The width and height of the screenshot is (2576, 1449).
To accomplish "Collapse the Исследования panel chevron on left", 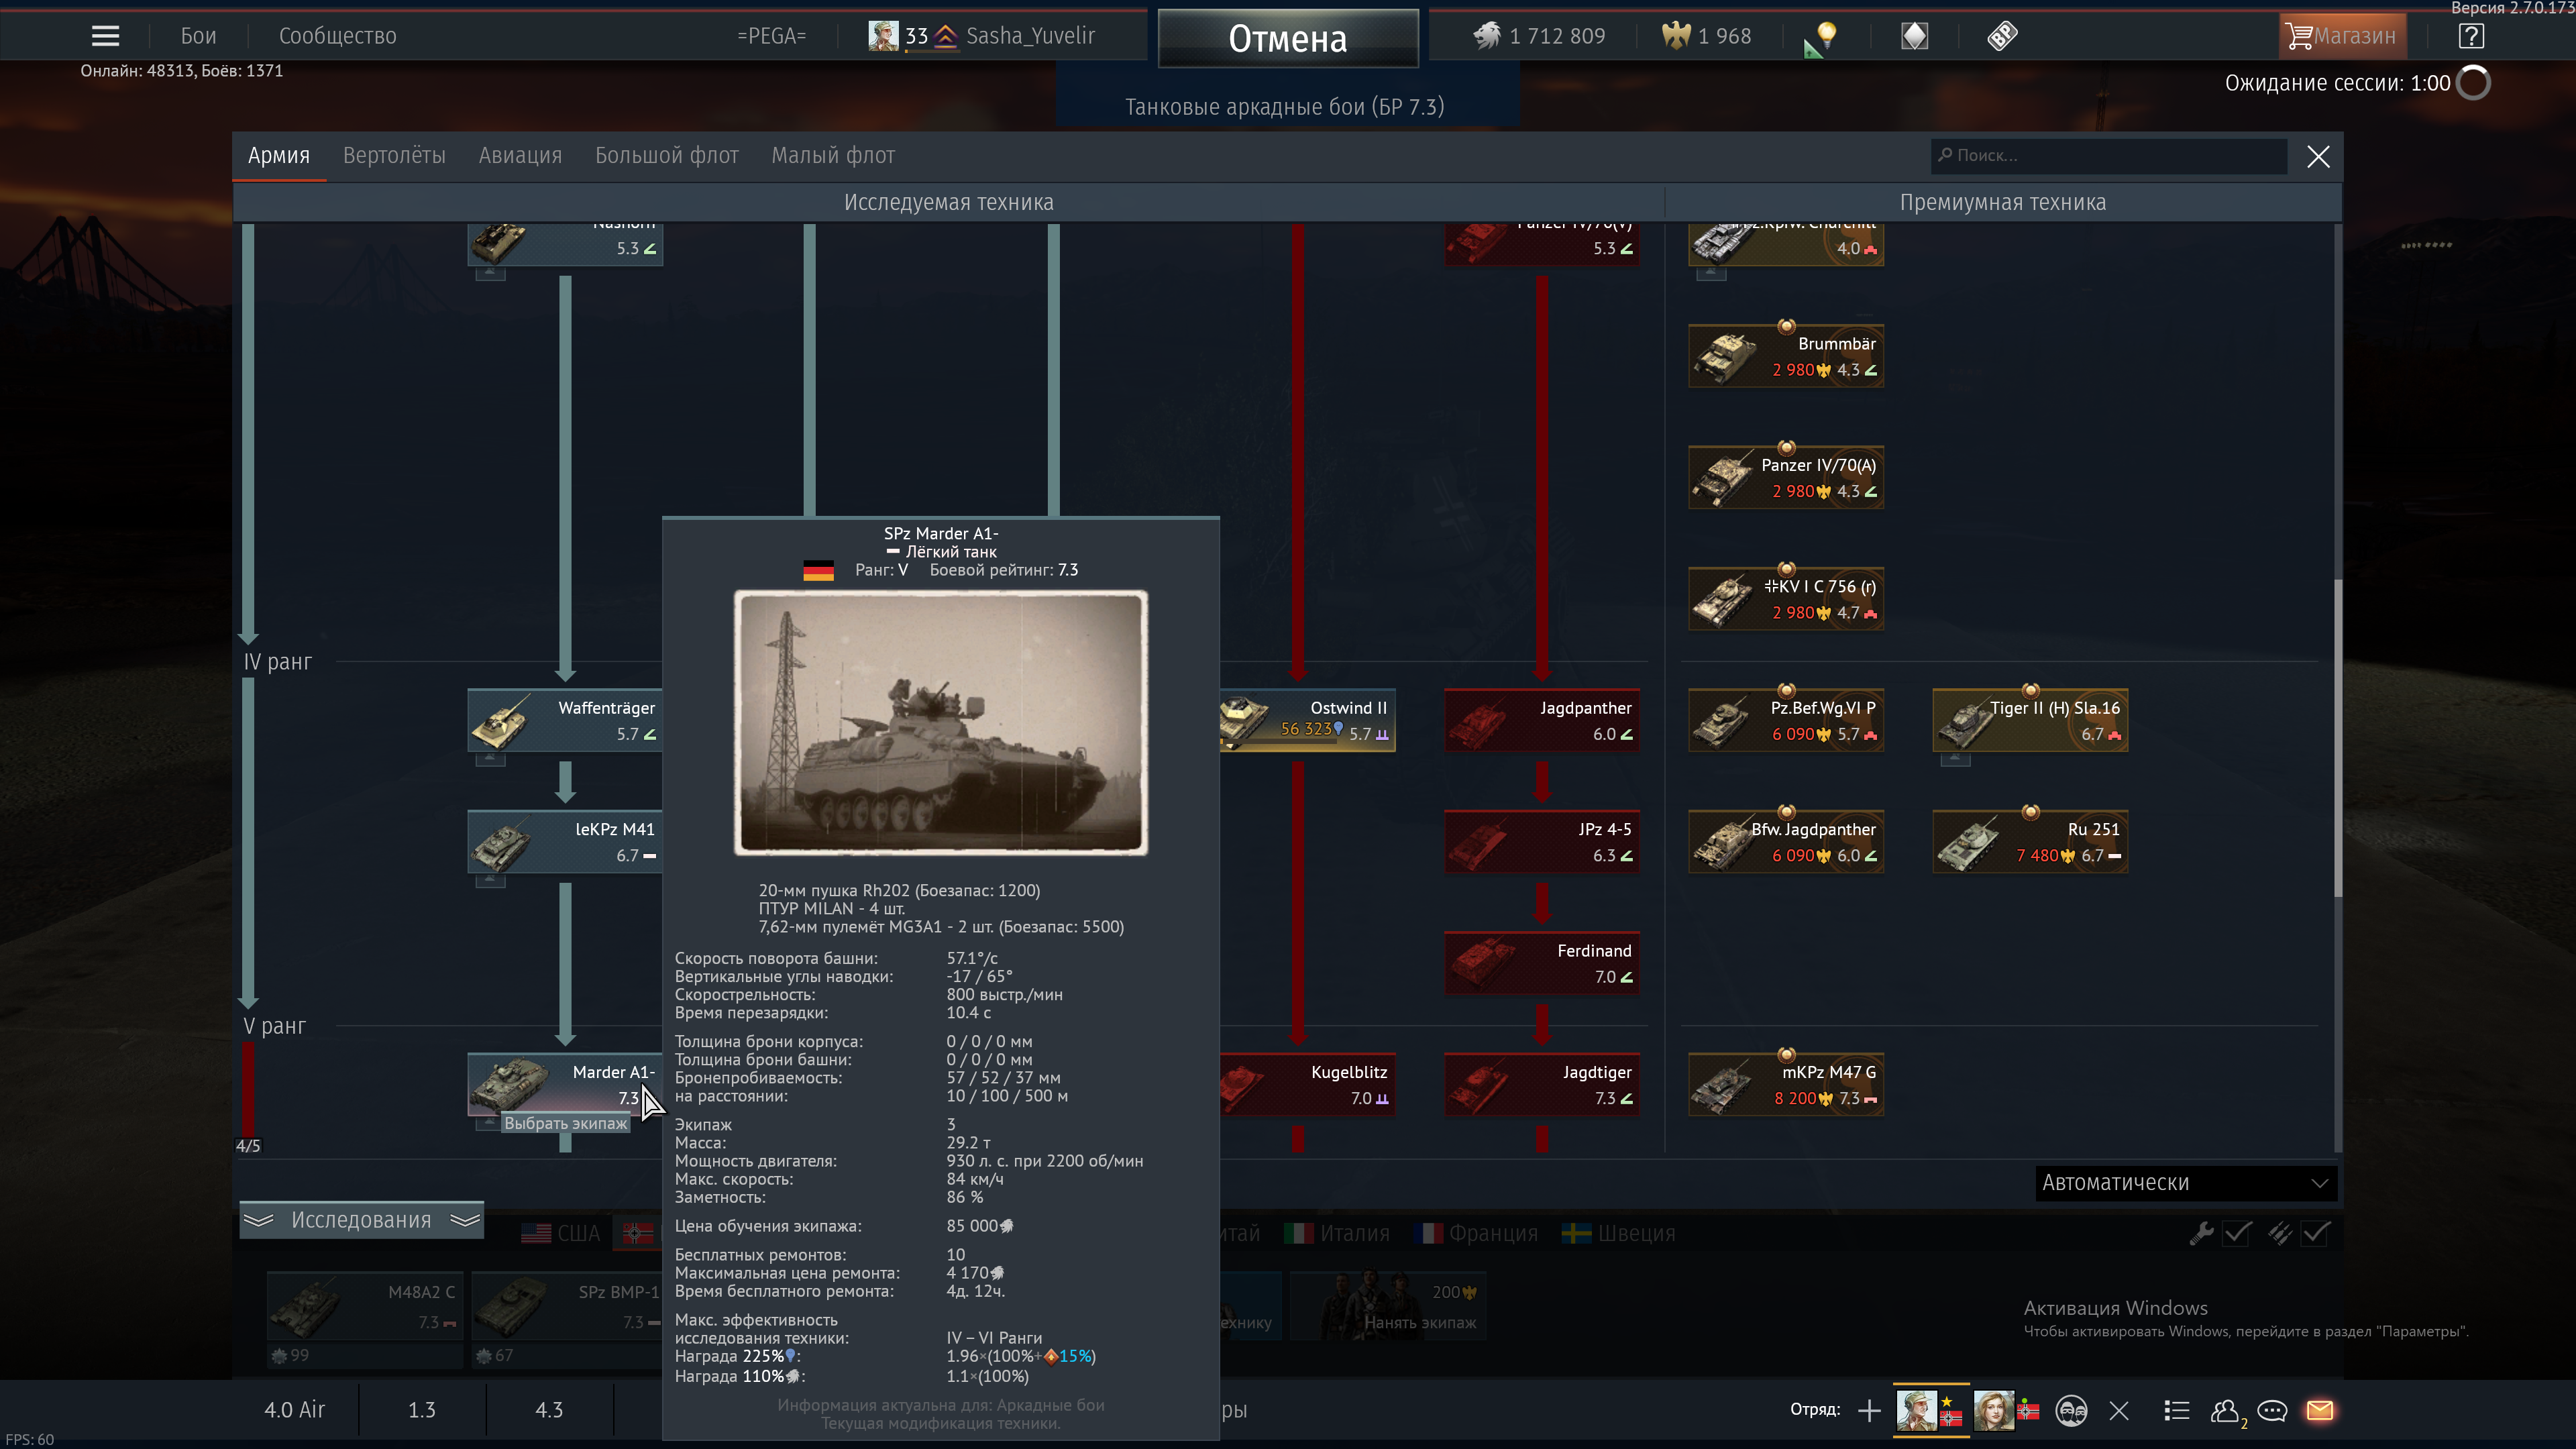I will coord(258,1220).
